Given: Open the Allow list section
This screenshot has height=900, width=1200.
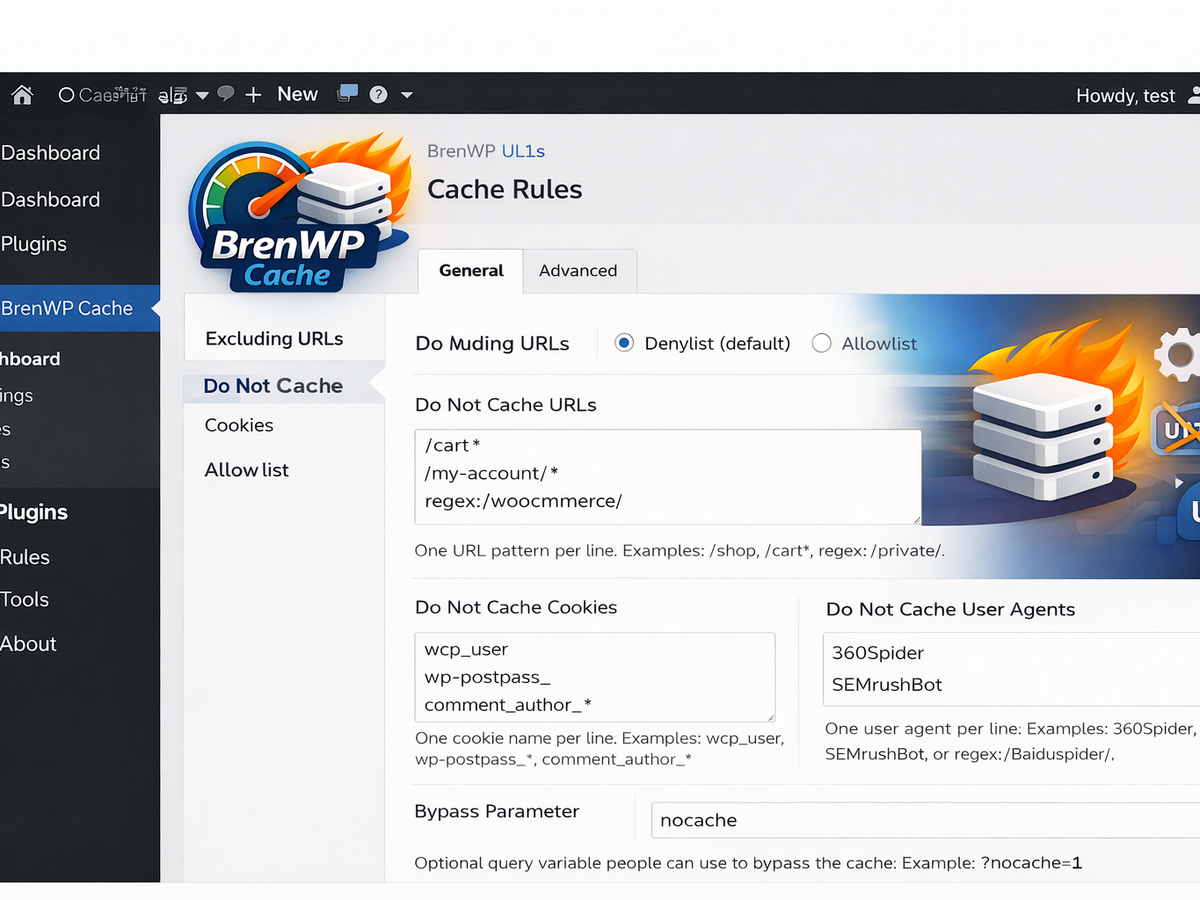Looking at the screenshot, I should [x=247, y=470].
